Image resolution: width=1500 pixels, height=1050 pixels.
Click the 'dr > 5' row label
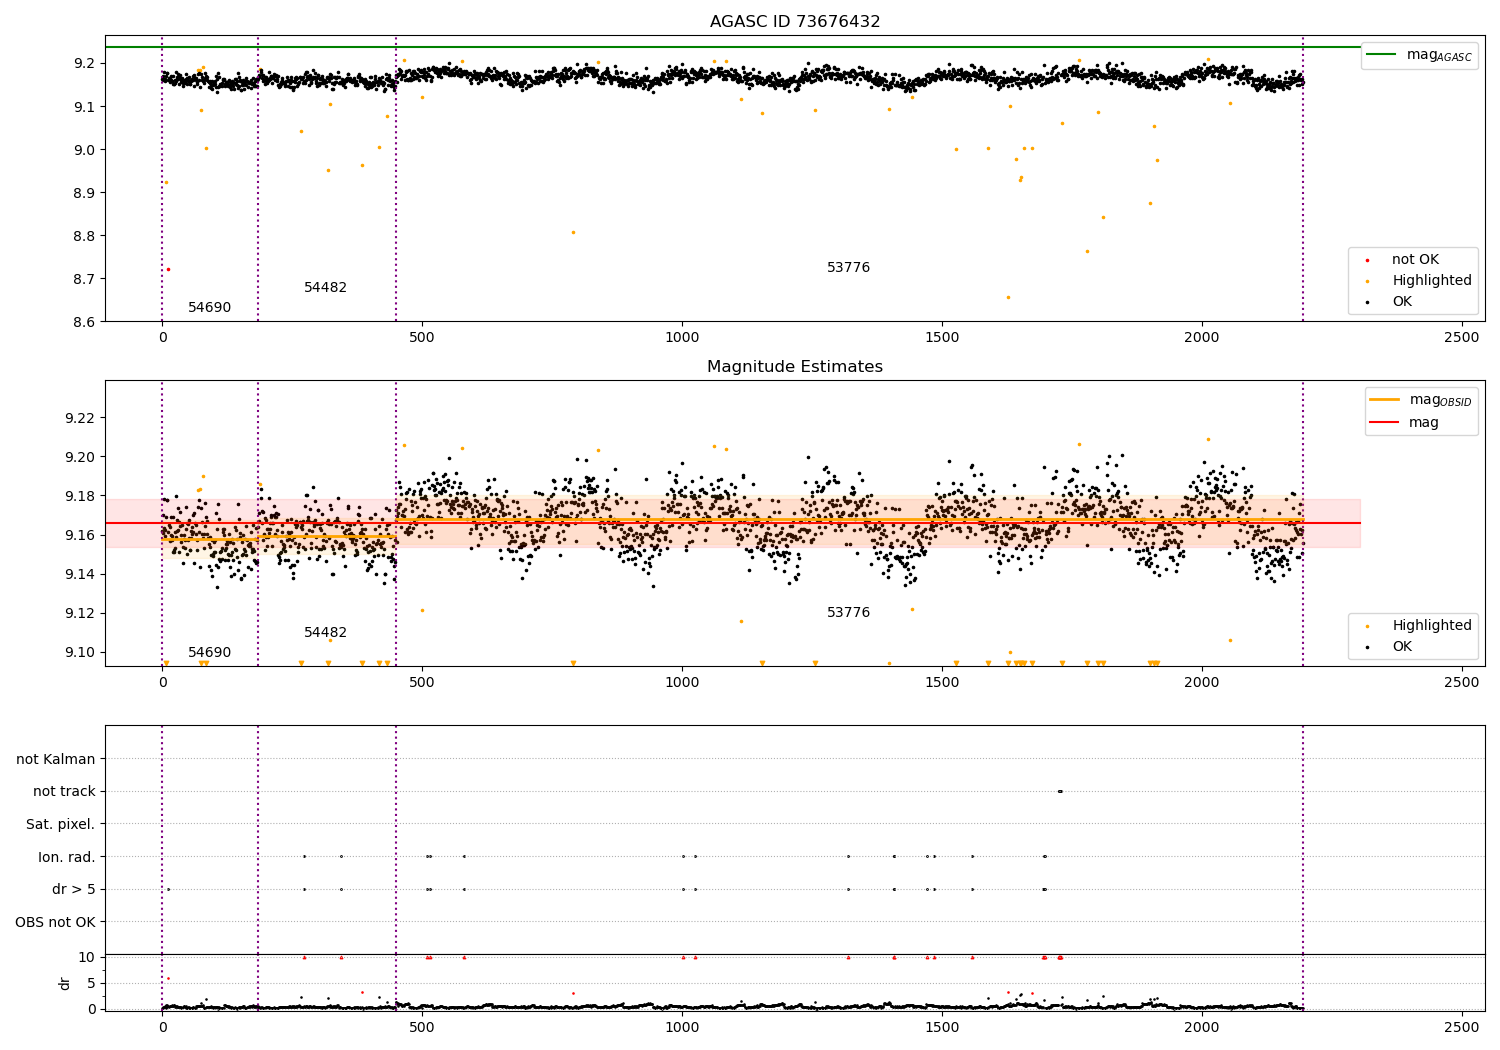coord(74,890)
